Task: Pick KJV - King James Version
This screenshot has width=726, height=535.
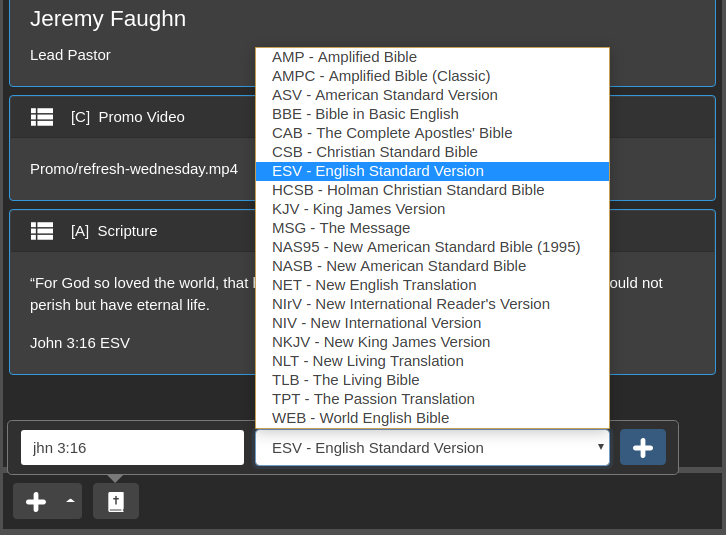Action: pos(432,209)
